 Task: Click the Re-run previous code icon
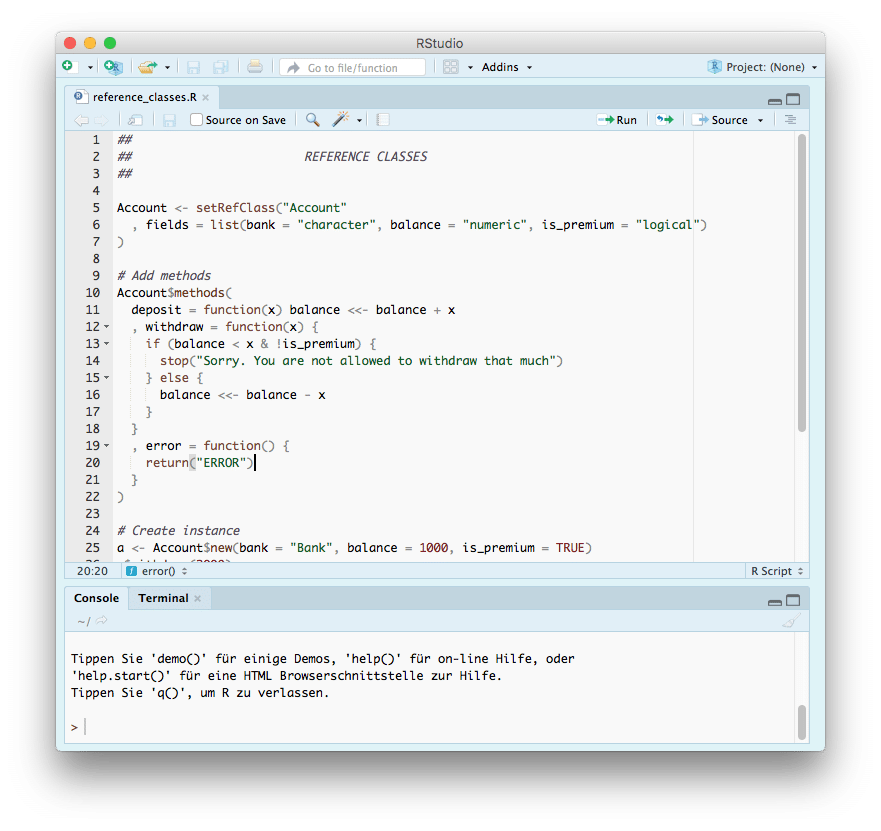(665, 120)
